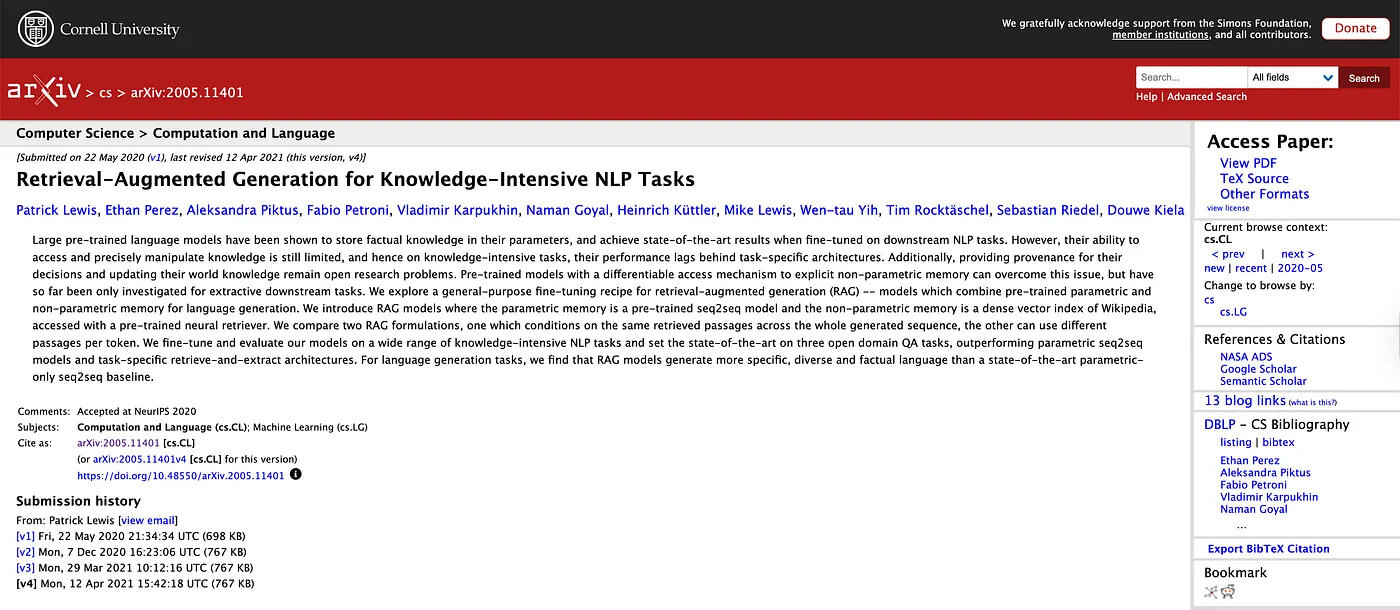The width and height of the screenshot is (1400, 610).
Task: Open Aleksandra Piktus in DBLP sidebar
Action: pyautogui.click(x=1265, y=473)
